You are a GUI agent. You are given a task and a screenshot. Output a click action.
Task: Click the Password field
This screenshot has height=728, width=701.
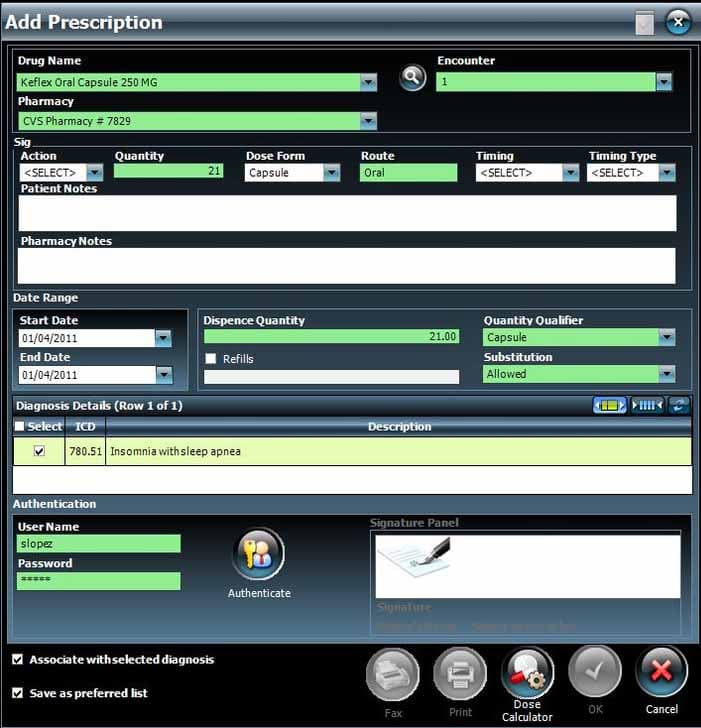click(x=98, y=581)
